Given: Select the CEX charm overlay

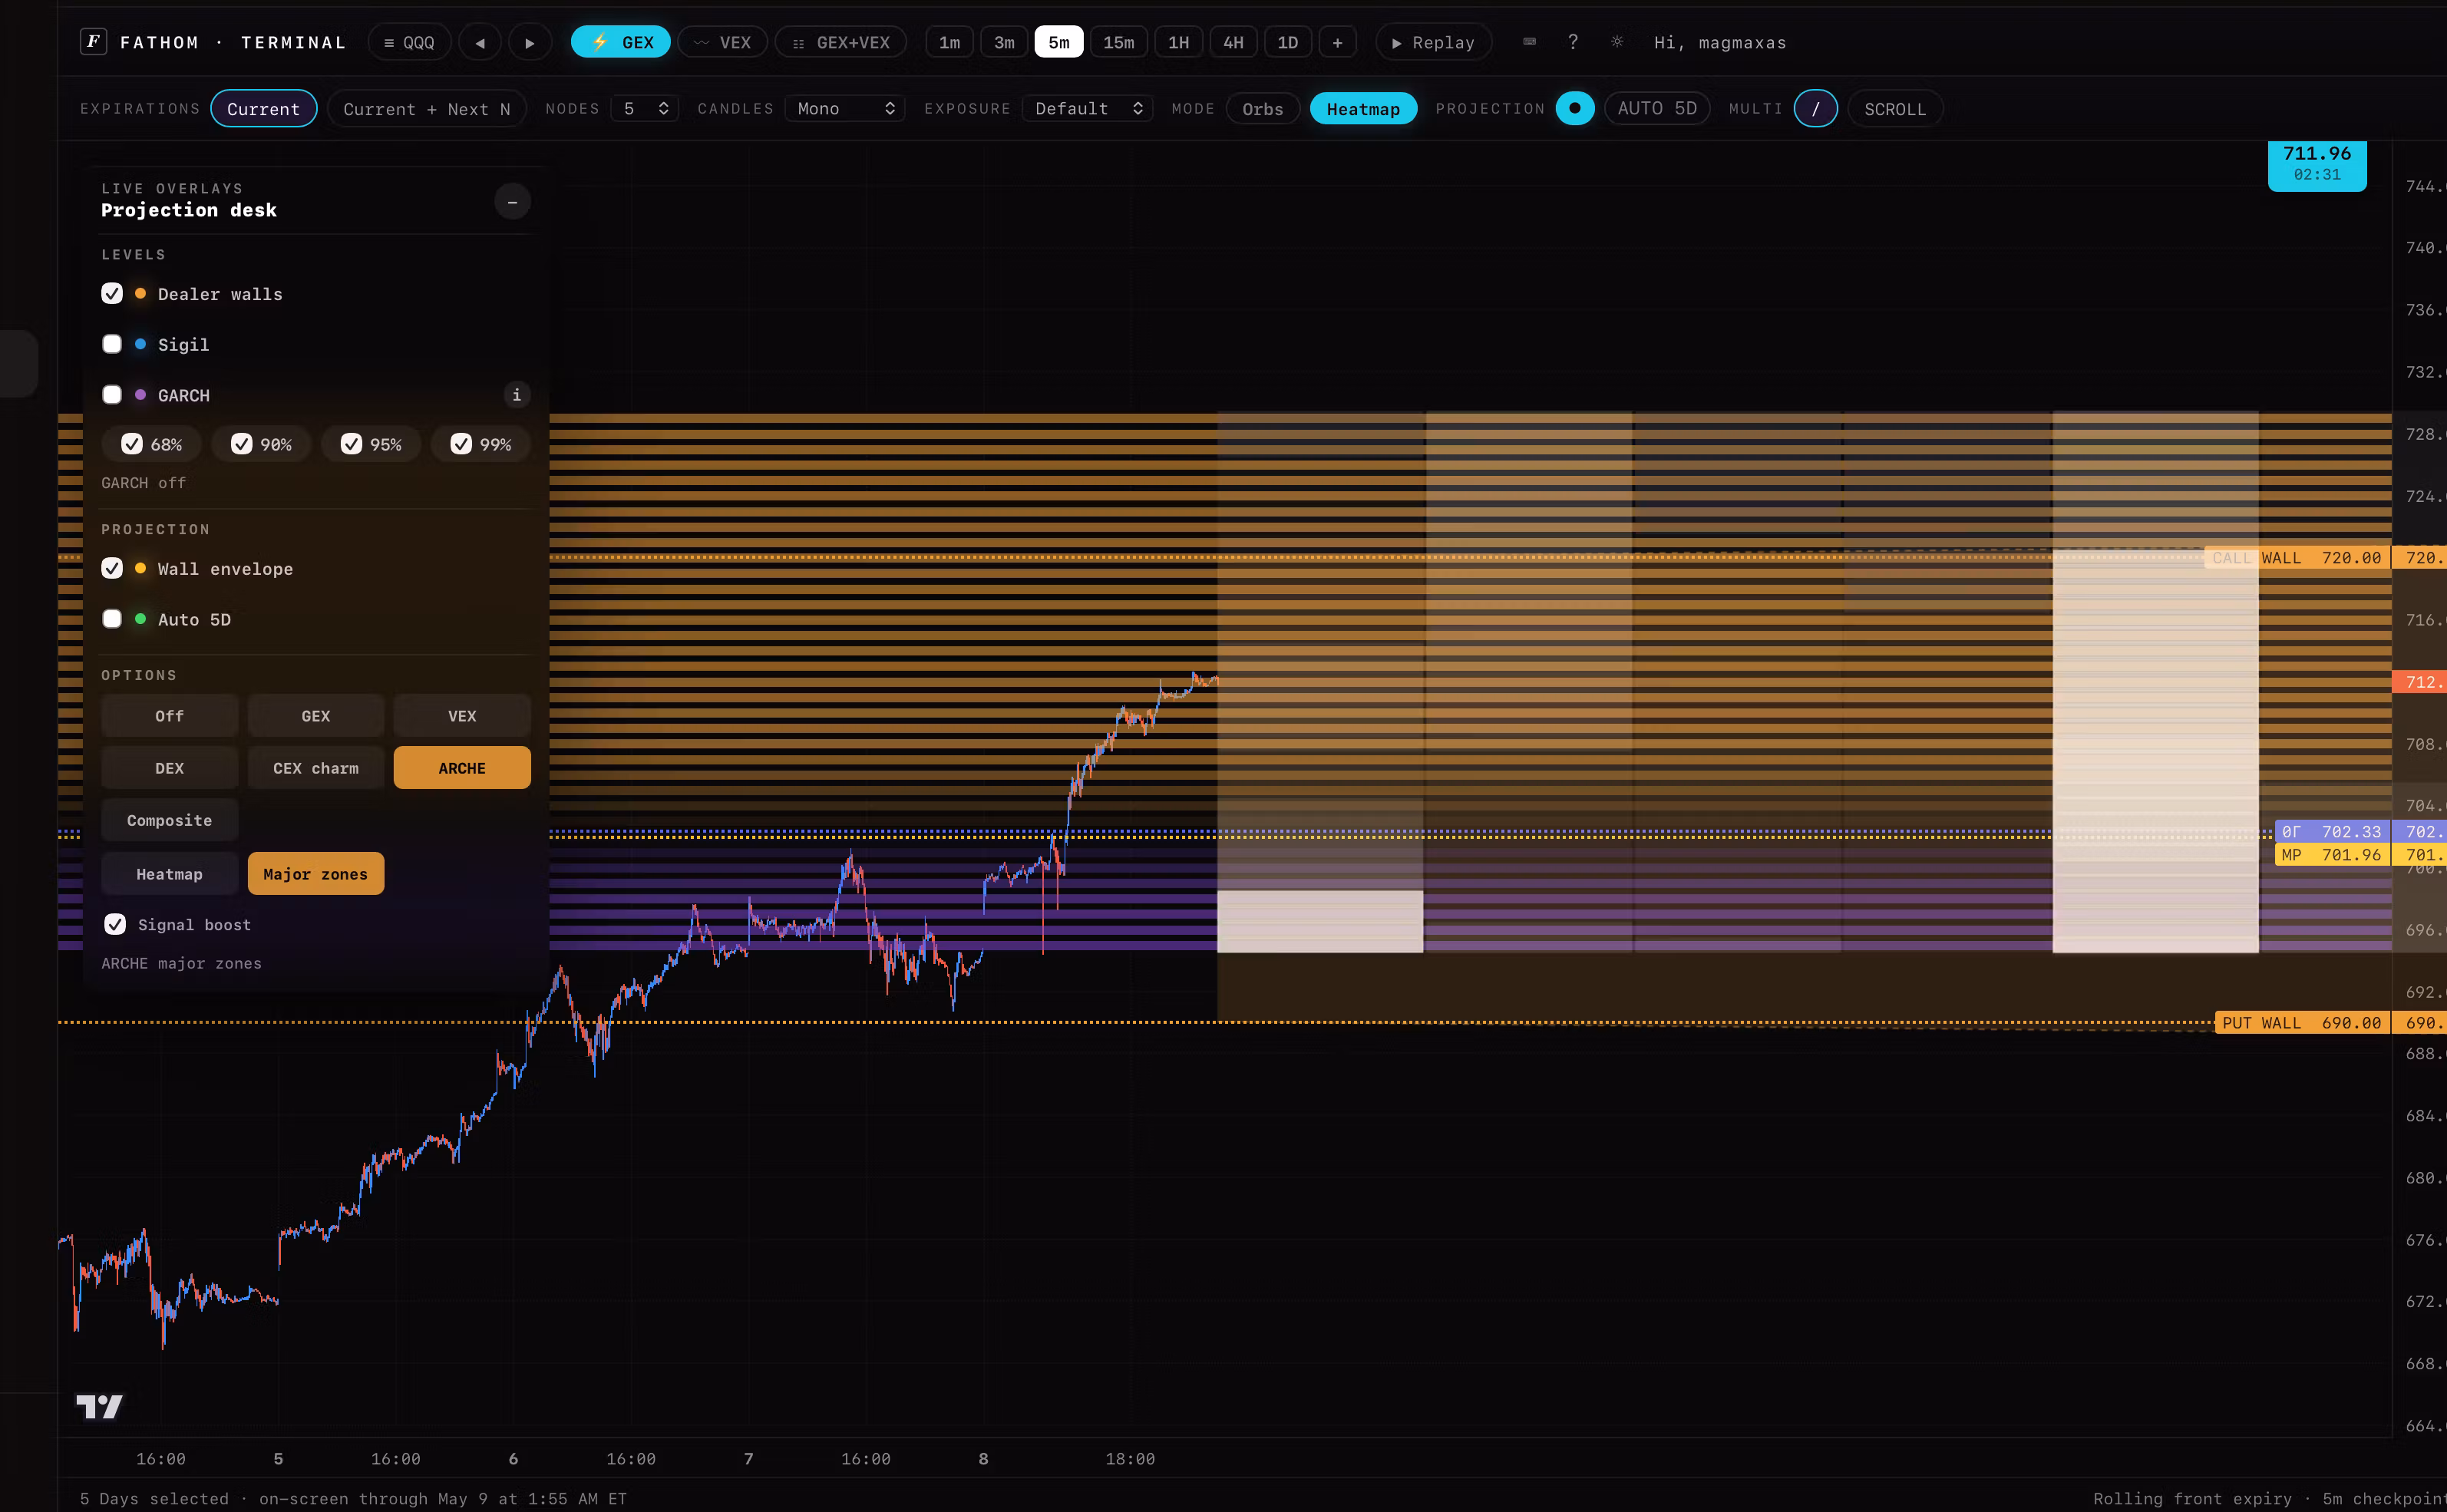Looking at the screenshot, I should (316, 768).
